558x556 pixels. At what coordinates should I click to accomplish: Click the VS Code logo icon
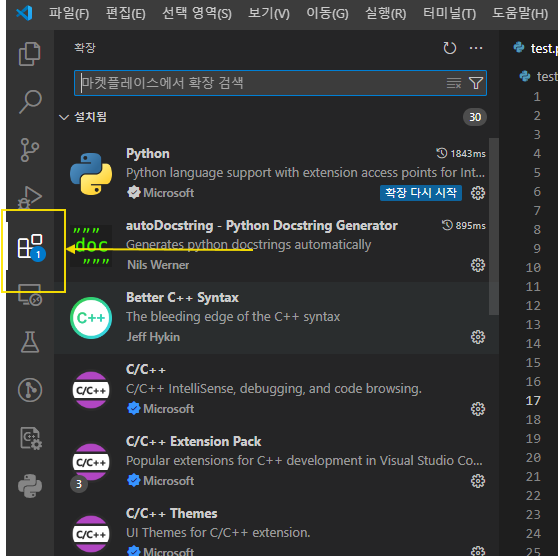click(24, 13)
